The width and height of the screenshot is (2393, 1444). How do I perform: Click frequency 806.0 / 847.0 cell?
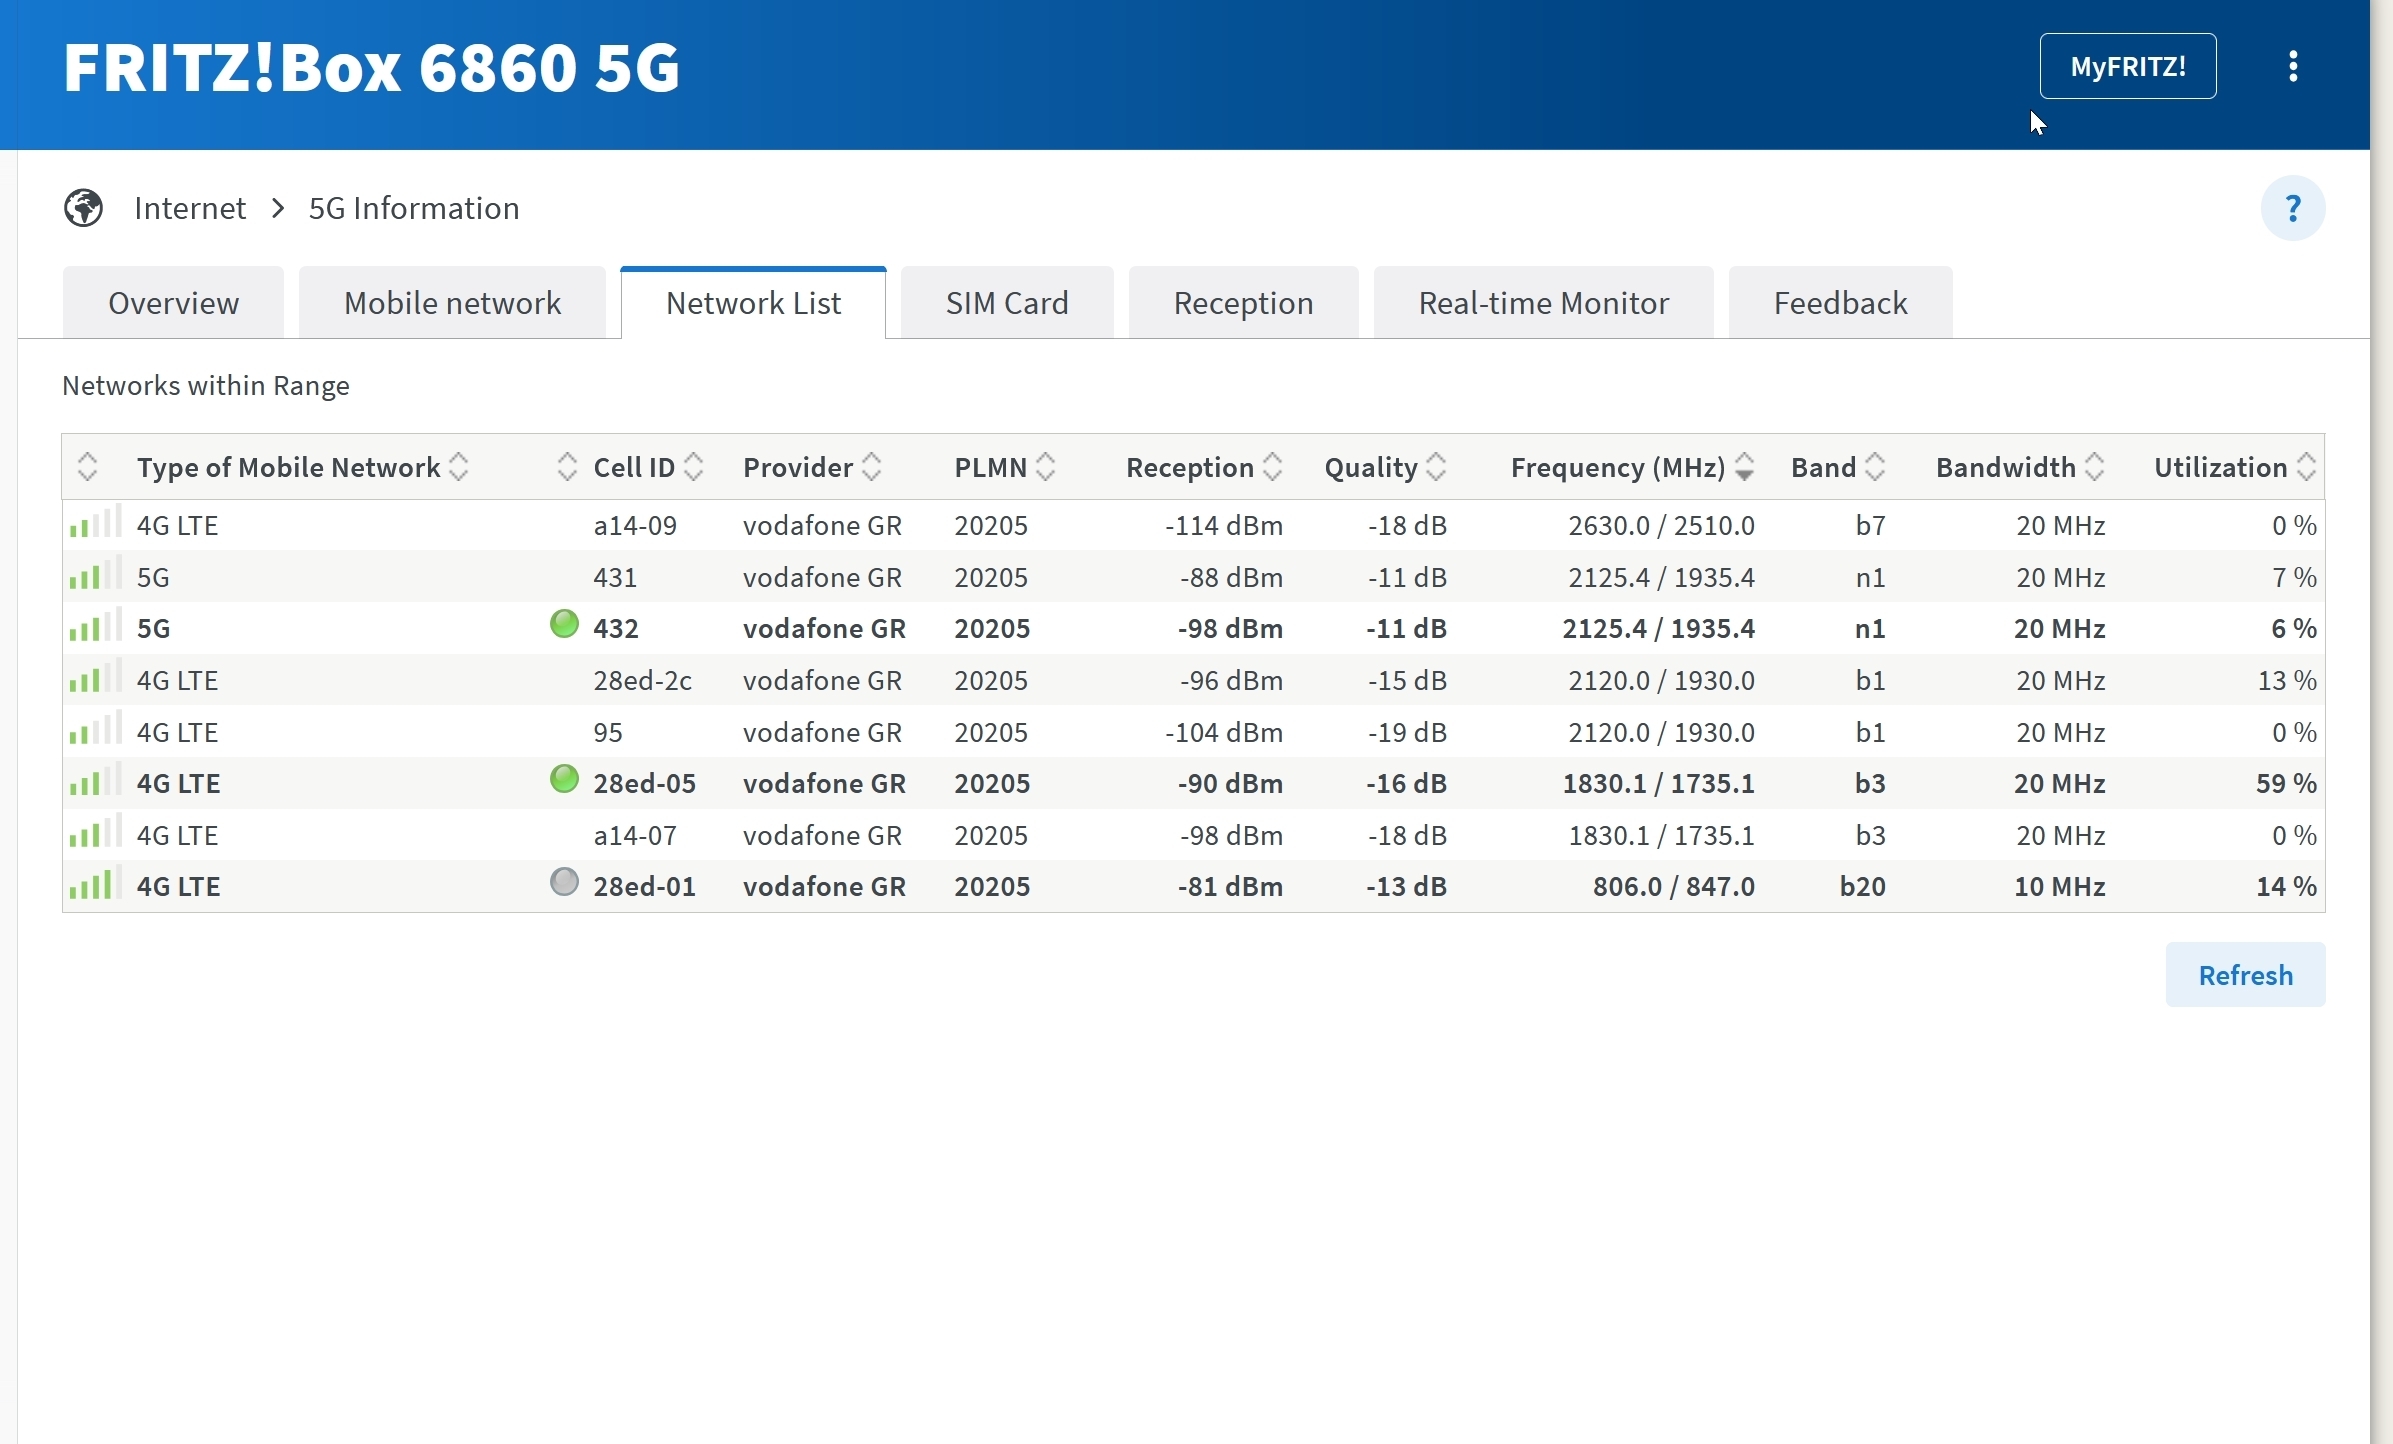click(1674, 886)
